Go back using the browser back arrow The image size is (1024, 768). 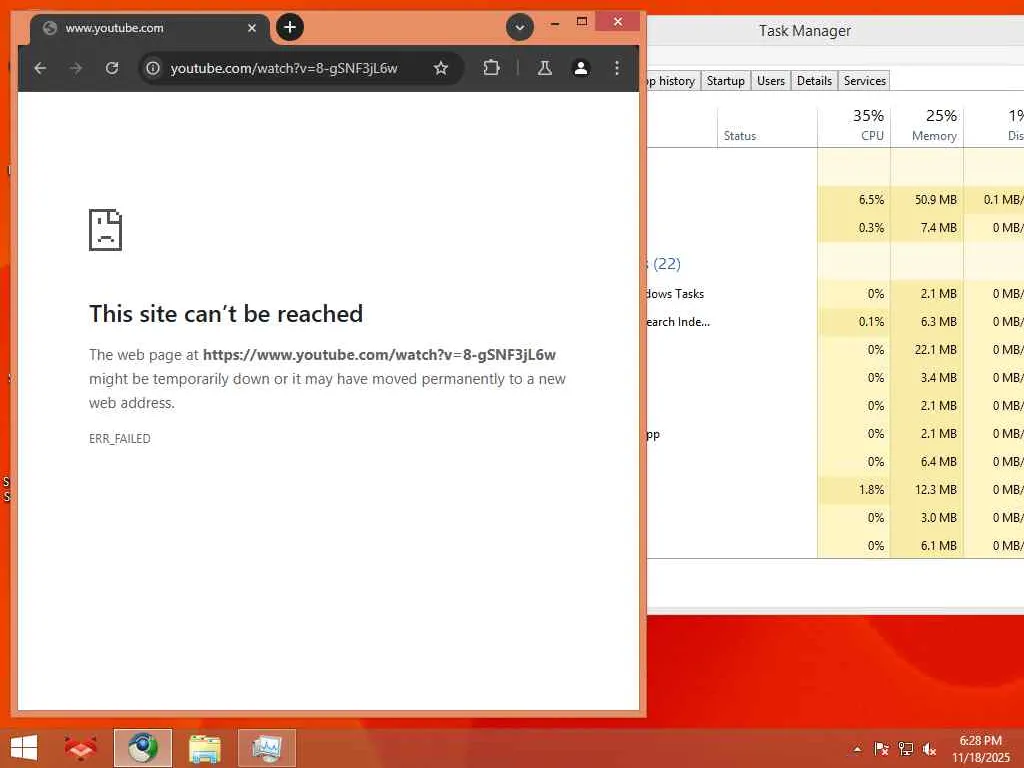coord(40,68)
